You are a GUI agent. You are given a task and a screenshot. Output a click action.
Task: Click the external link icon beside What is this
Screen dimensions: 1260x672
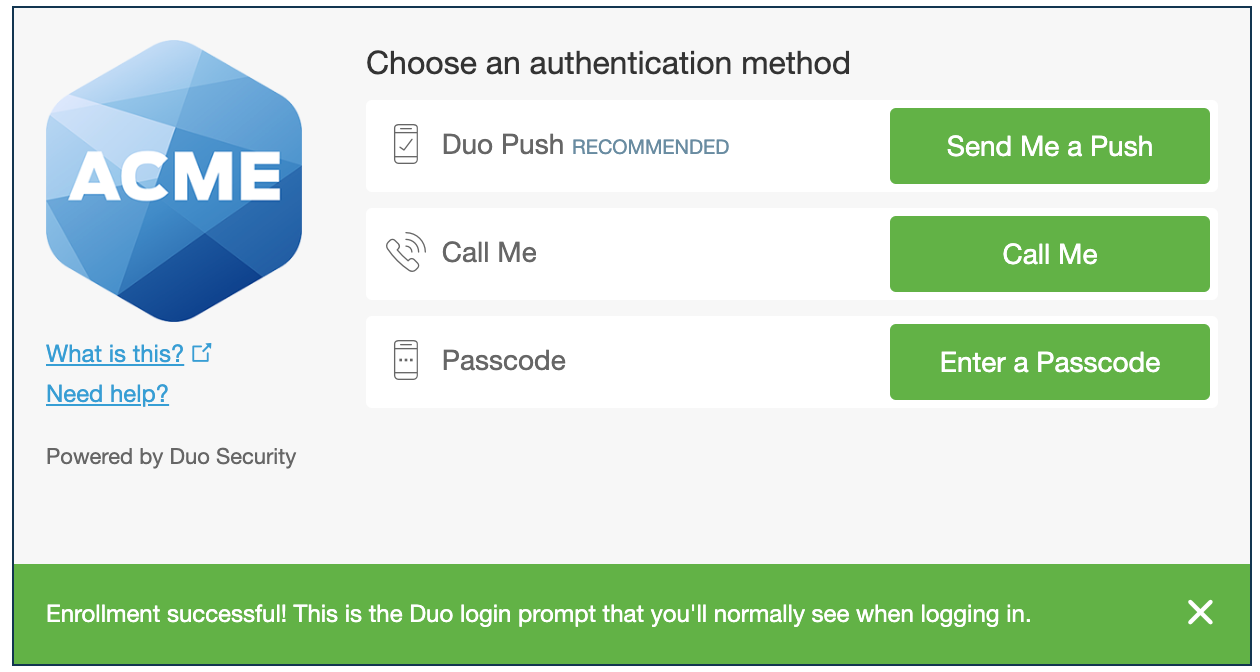pos(202,353)
